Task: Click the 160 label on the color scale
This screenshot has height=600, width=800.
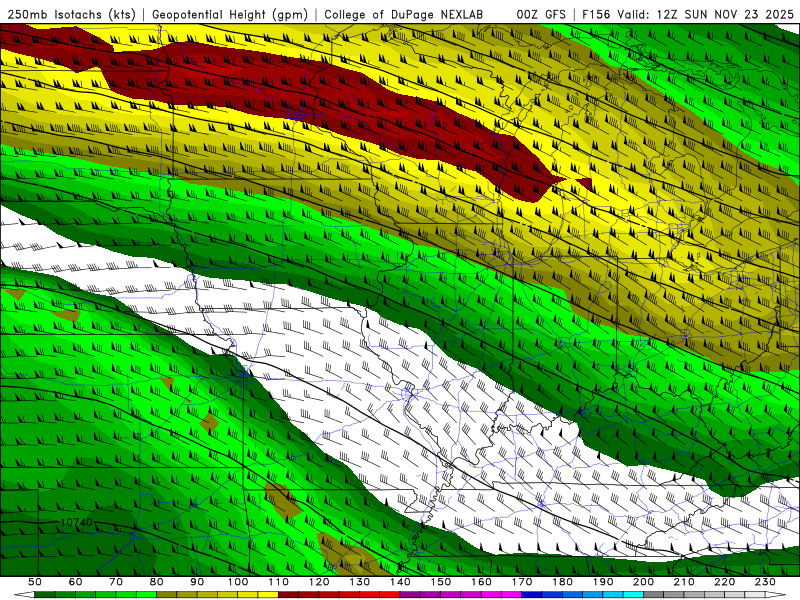Action: click(x=481, y=582)
